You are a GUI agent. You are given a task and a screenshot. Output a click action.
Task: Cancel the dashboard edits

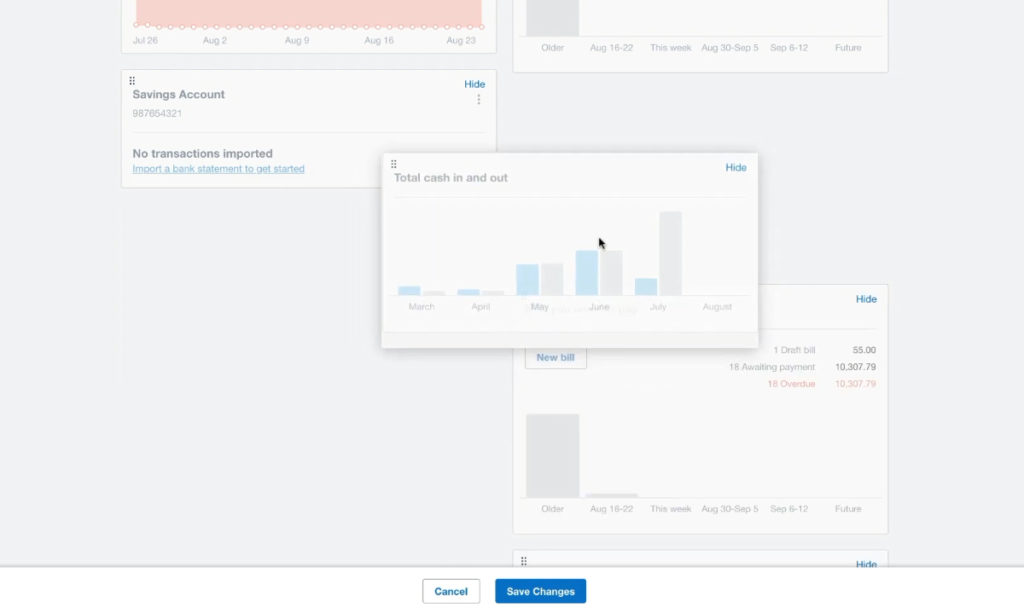pos(451,591)
